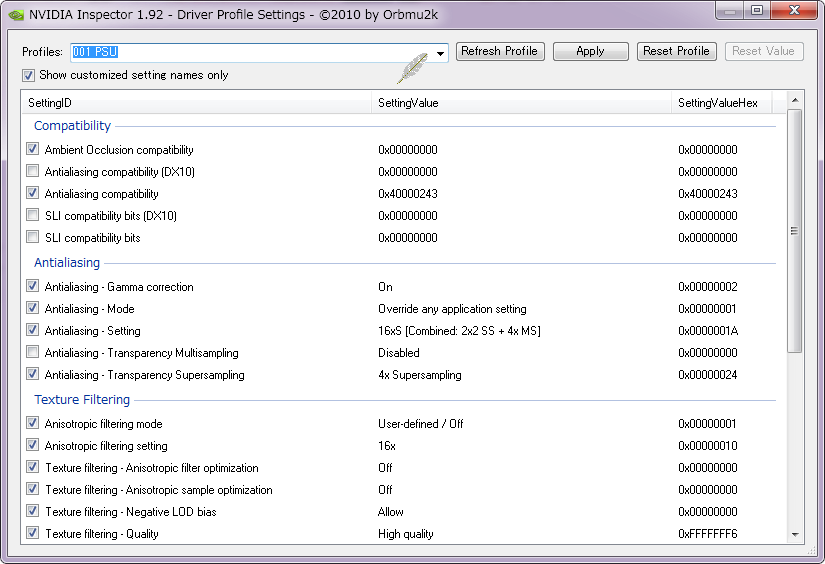Select 'Ambient Occlusion compatibility' setting name
Screen dimensions: 825x564
[x=119, y=150]
